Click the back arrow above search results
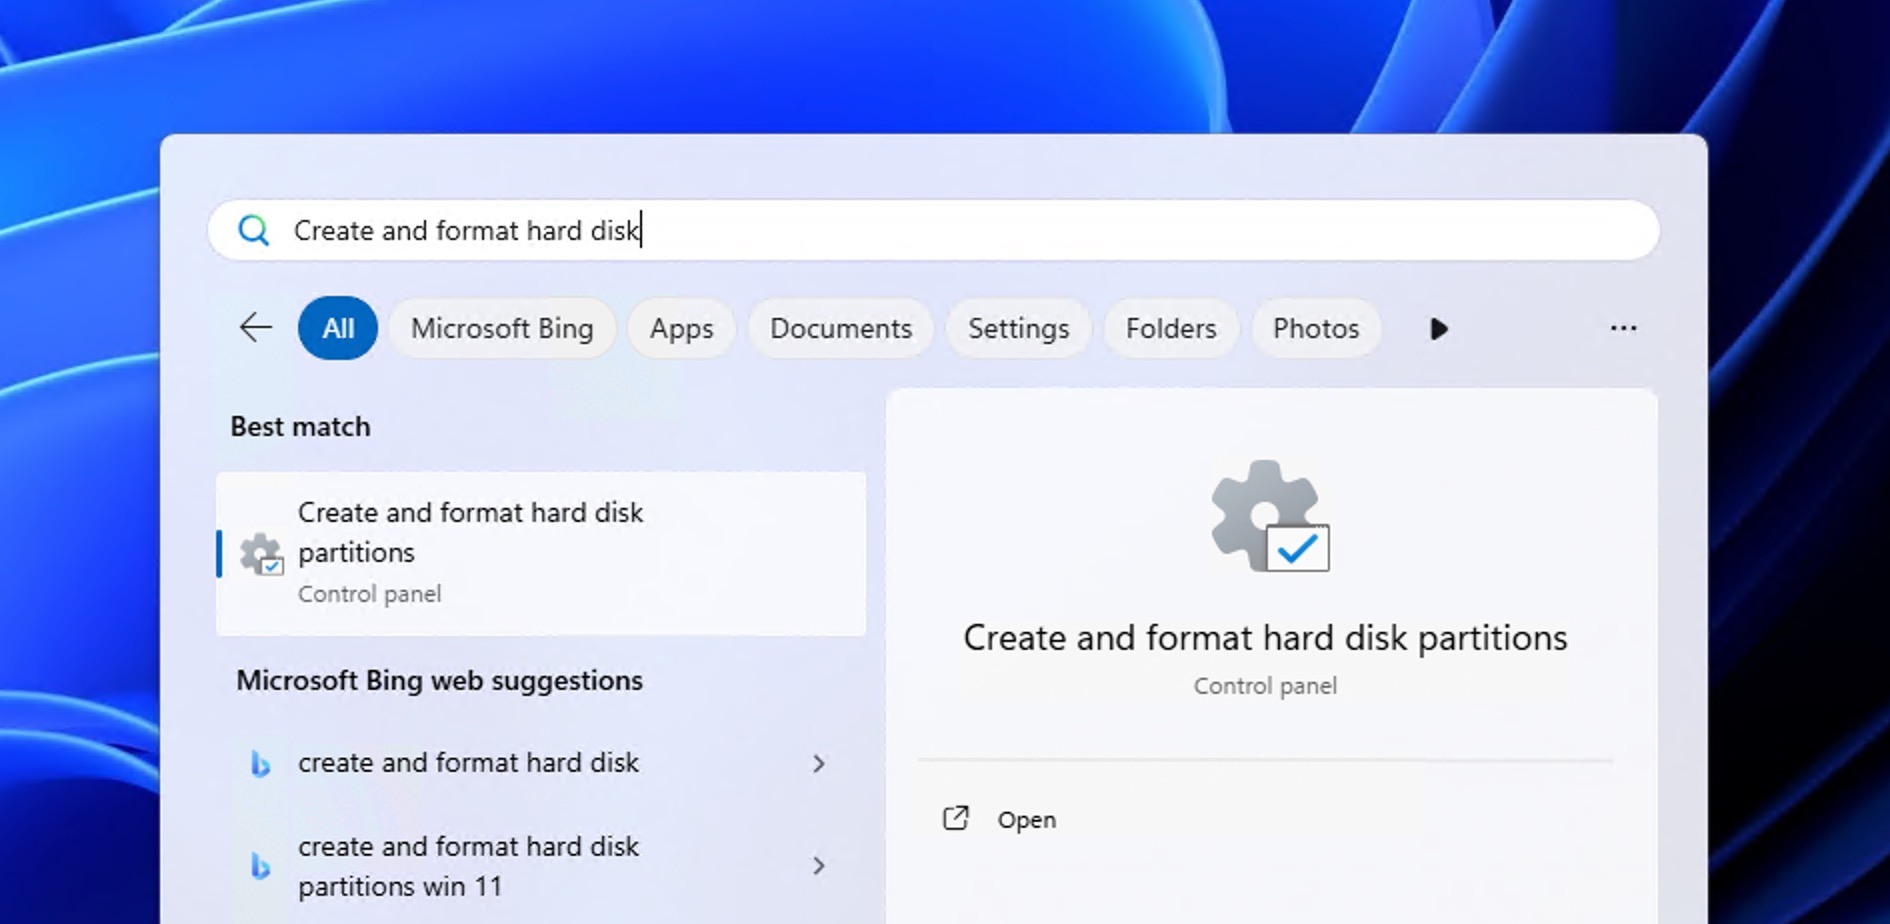 coord(255,328)
